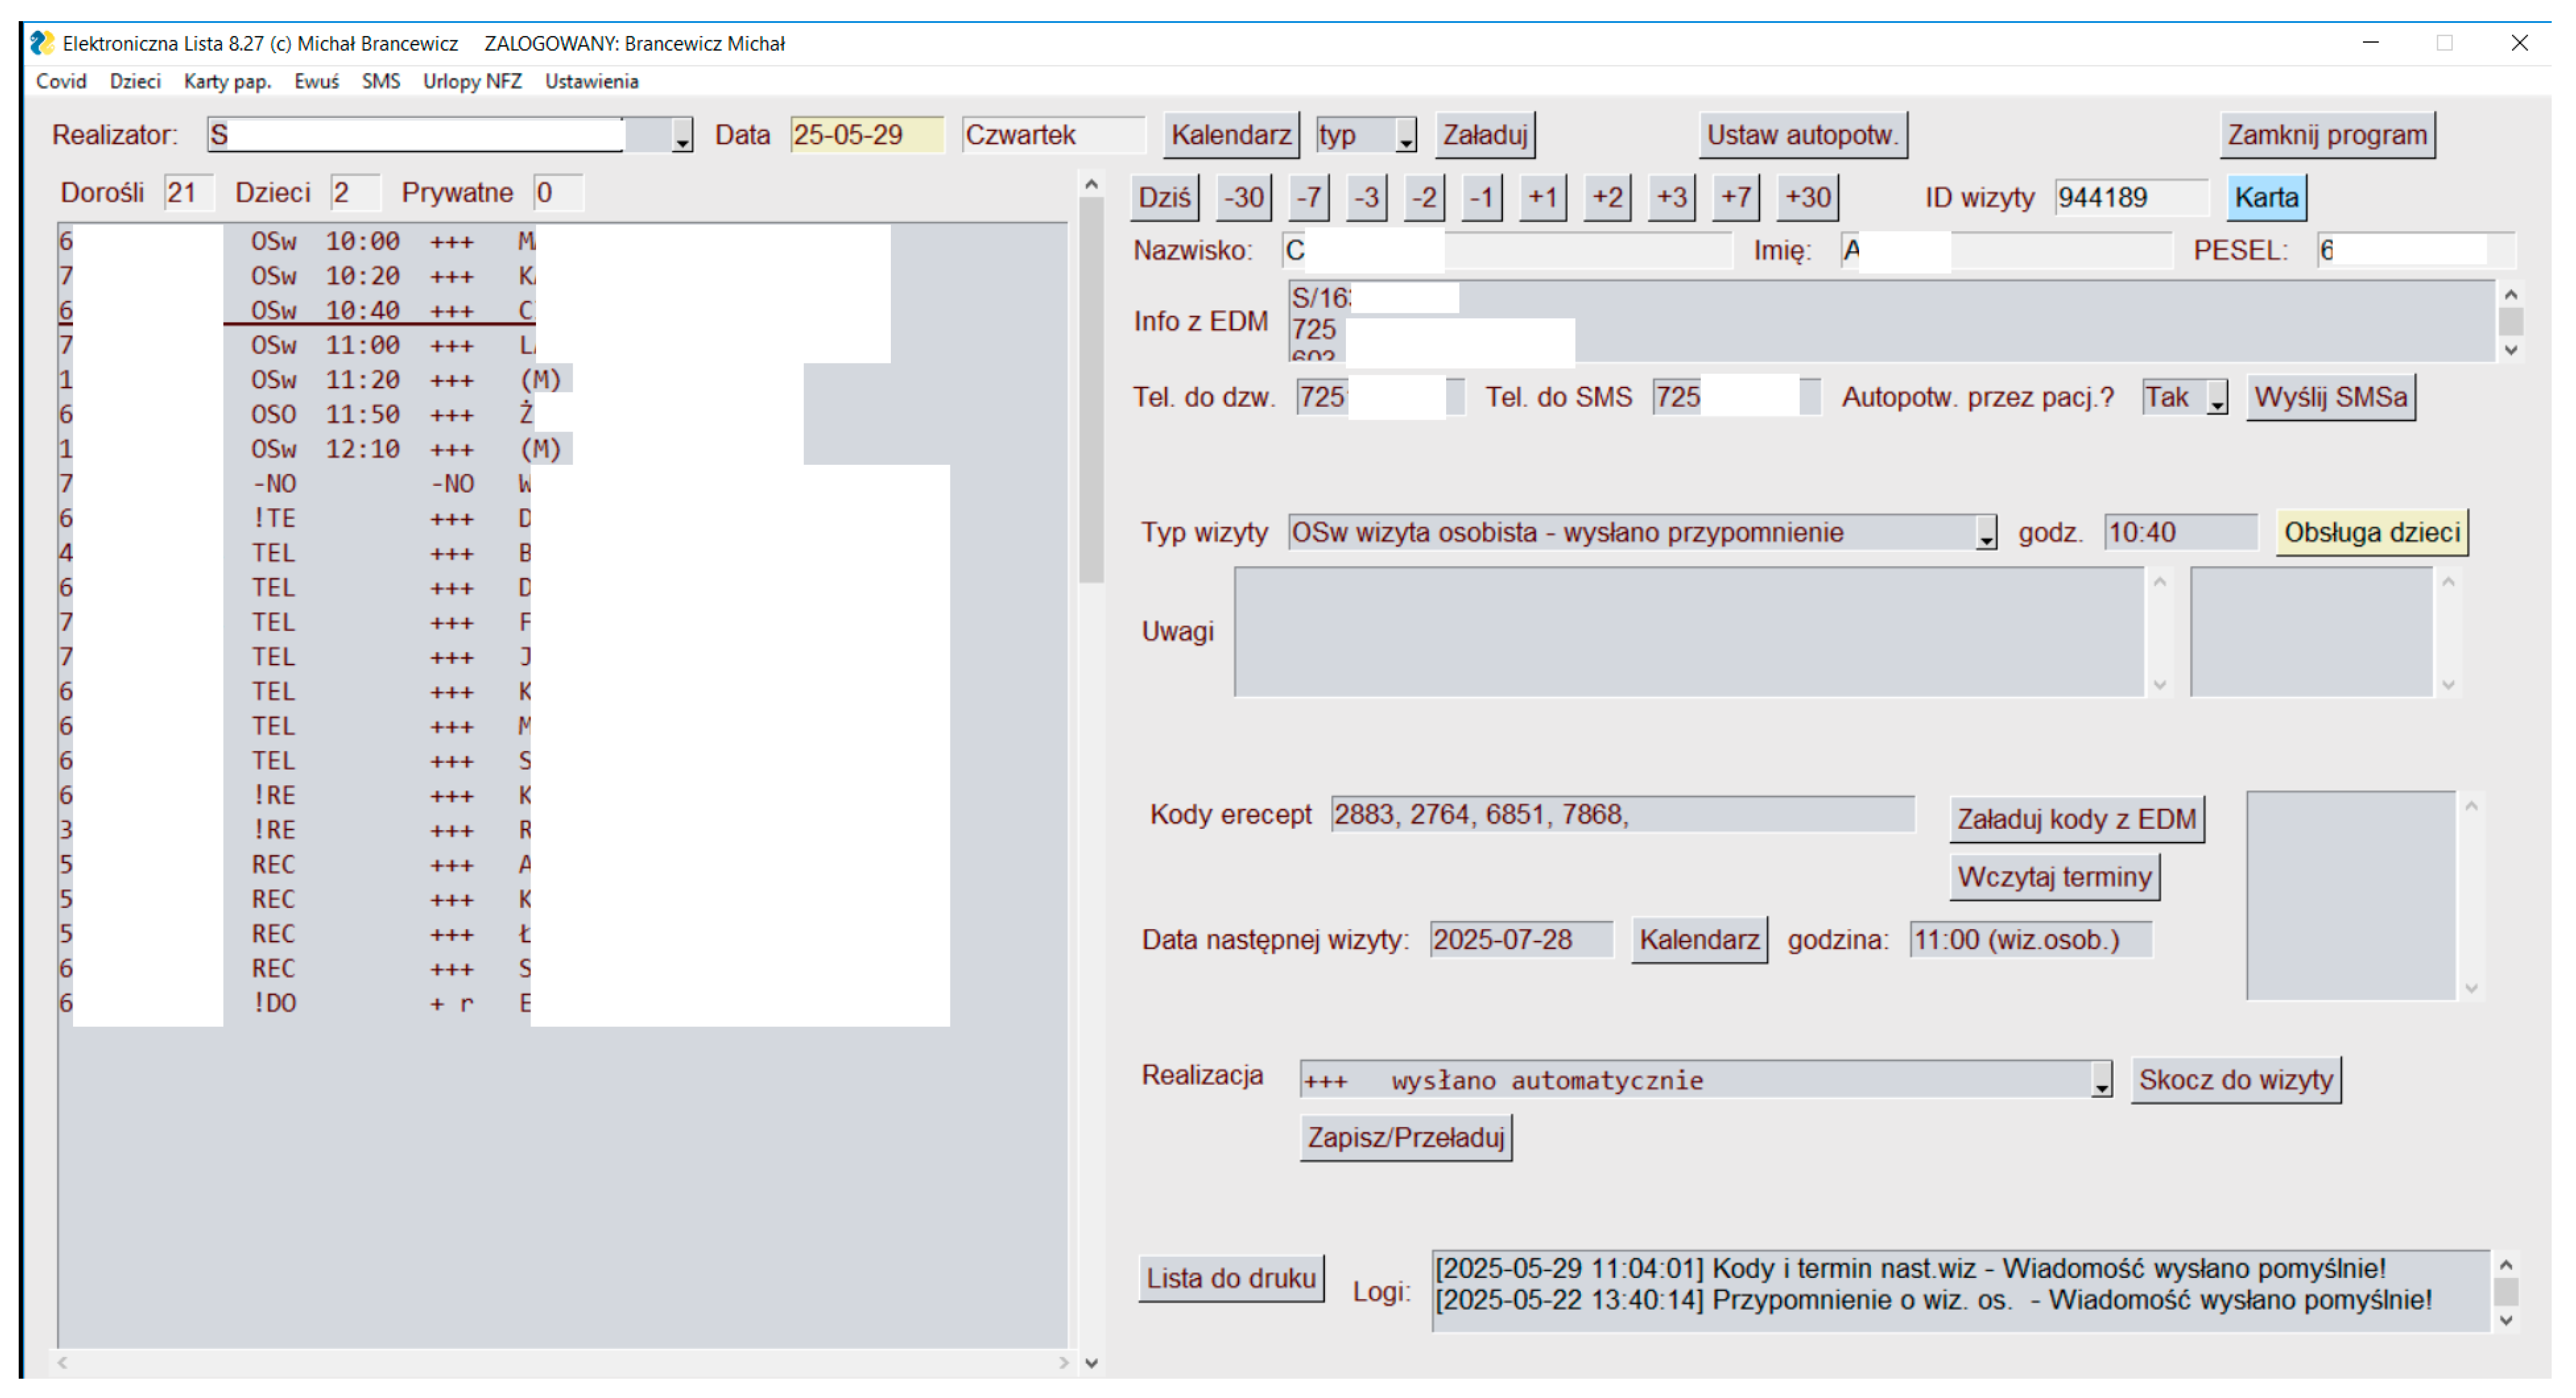Click into the Uwagi text area
2576x1398 pixels.
point(1689,631)
